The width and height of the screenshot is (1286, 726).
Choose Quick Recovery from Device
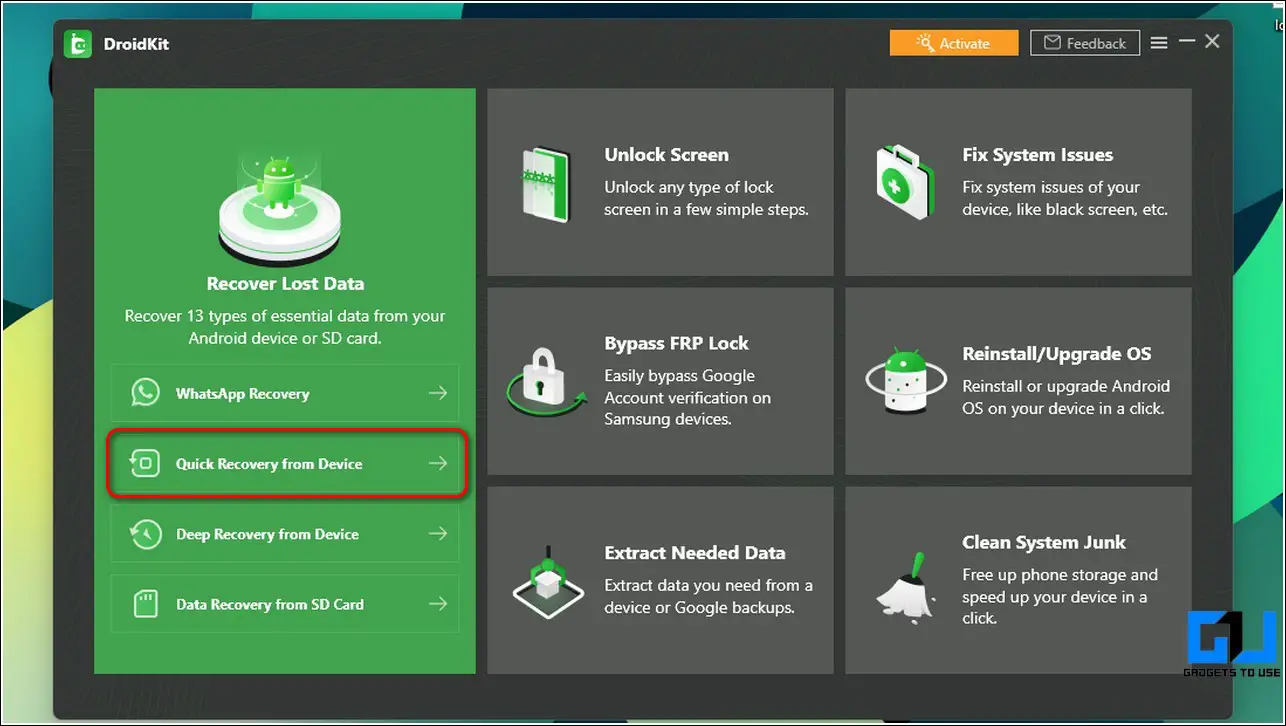click(x=285, y=463)
